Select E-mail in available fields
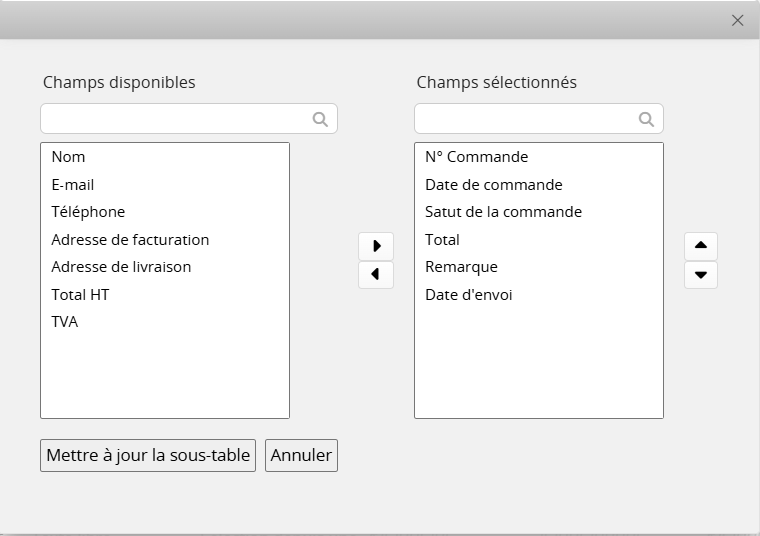This screenshot has height=536, width=760. pyautogui.click(x=73, y=185)
